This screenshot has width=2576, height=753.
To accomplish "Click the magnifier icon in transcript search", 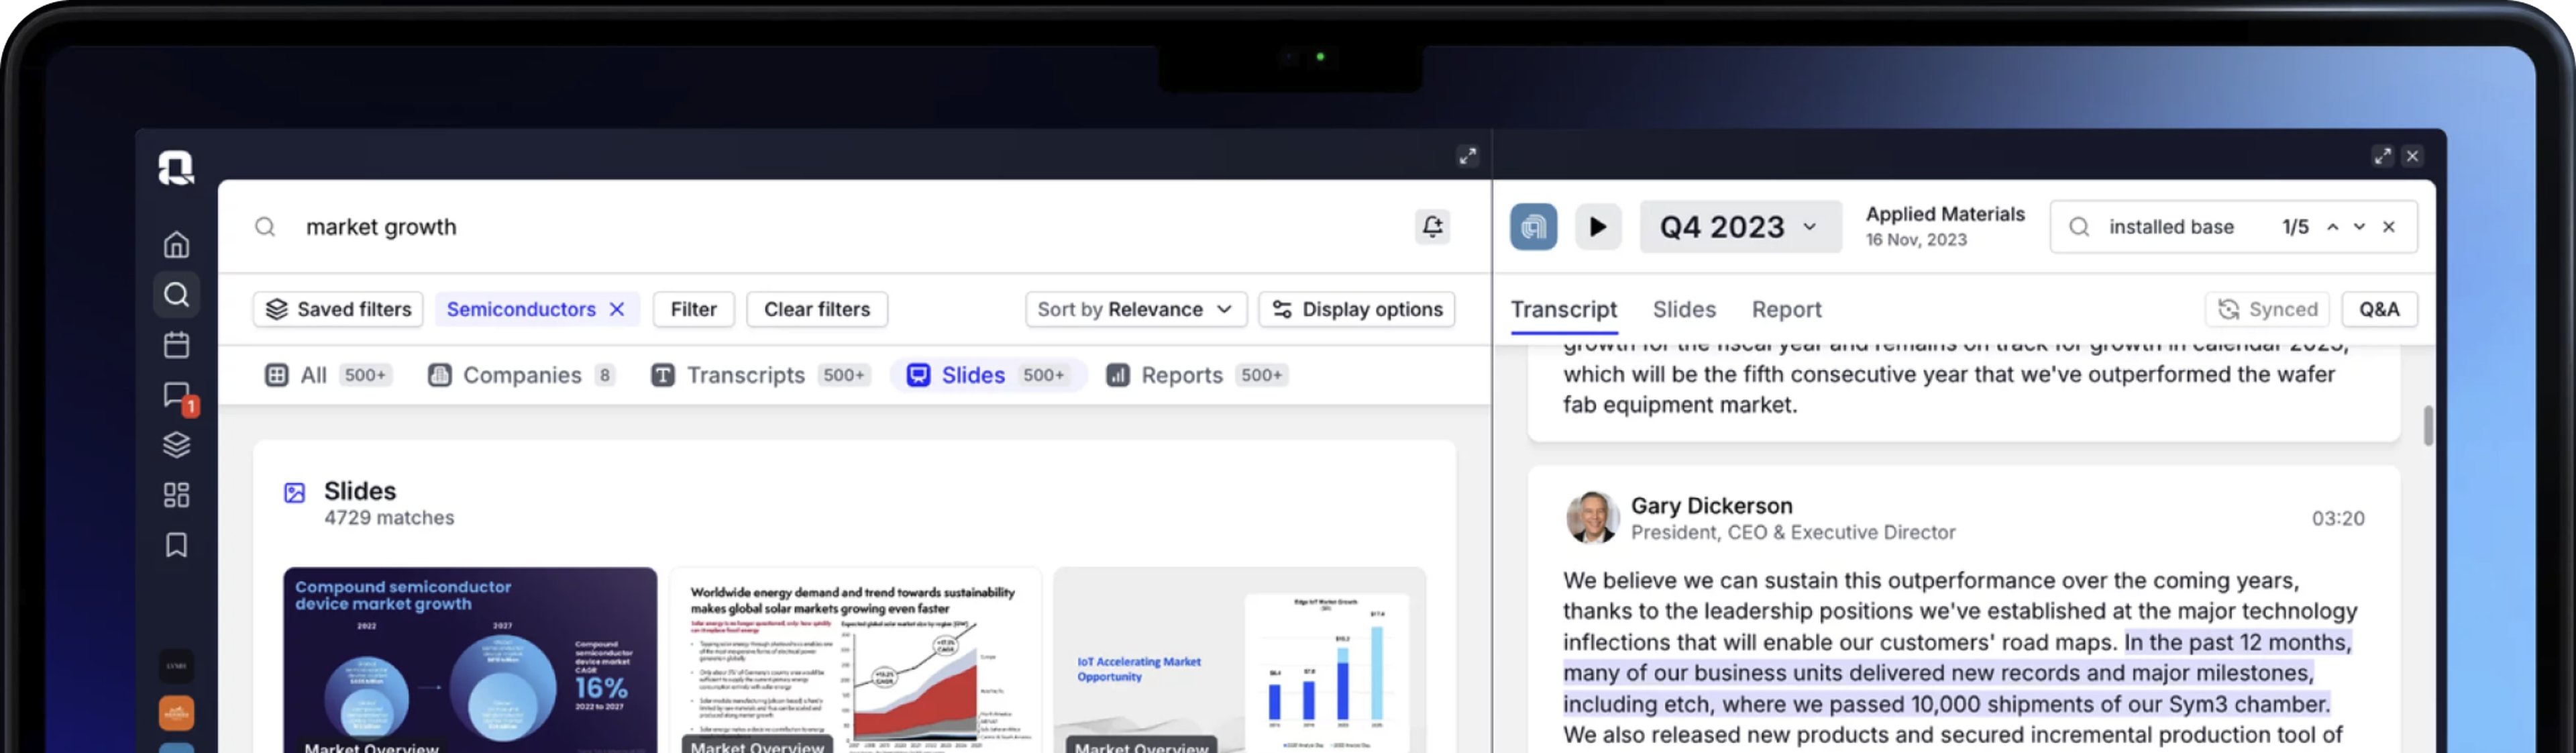I will click(x=2079, y=227).
